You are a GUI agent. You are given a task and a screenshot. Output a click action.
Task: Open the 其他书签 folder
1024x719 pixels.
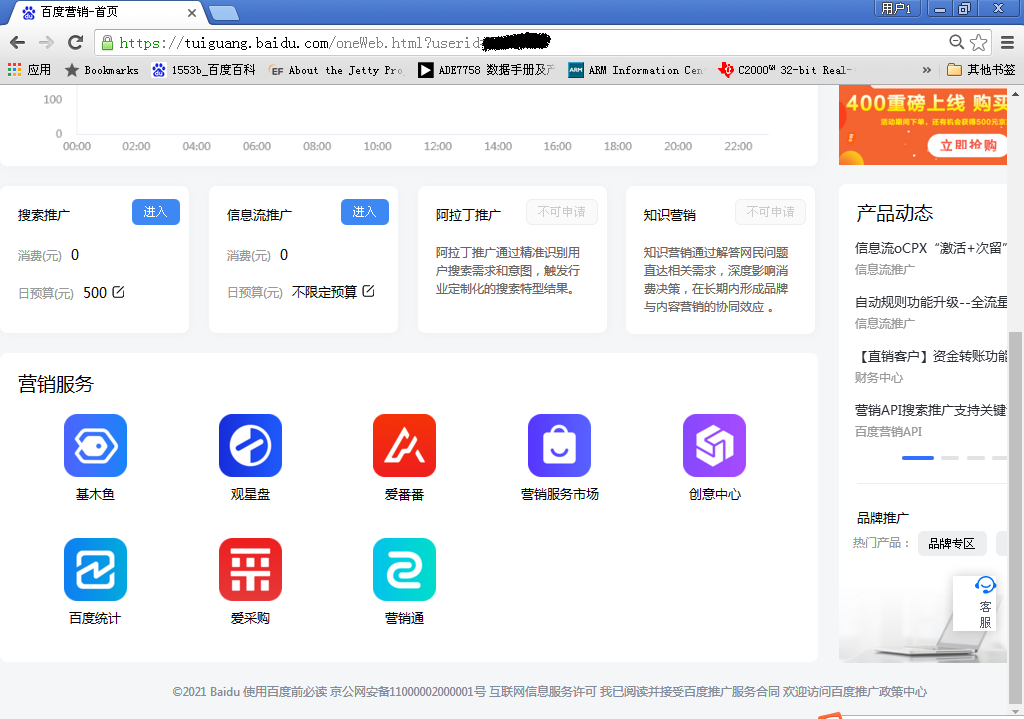[982, 70]
